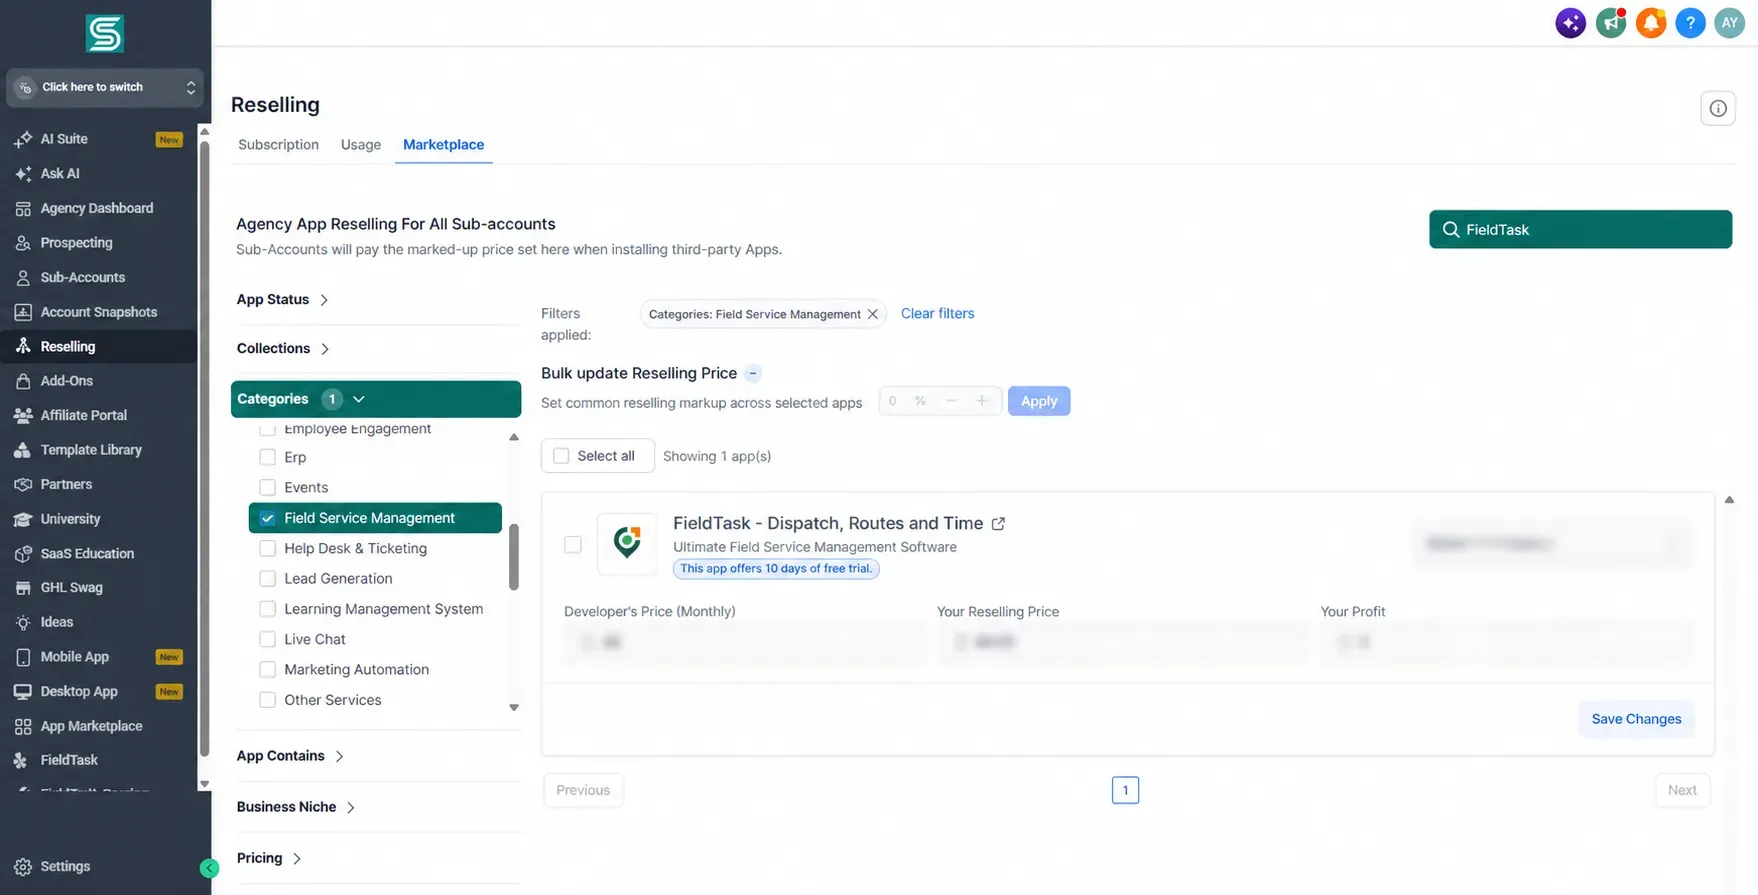Screen dimensions: 1758x895
Task: Check Help Desk & Ticketing checkbox
Action: click(267, 548)
